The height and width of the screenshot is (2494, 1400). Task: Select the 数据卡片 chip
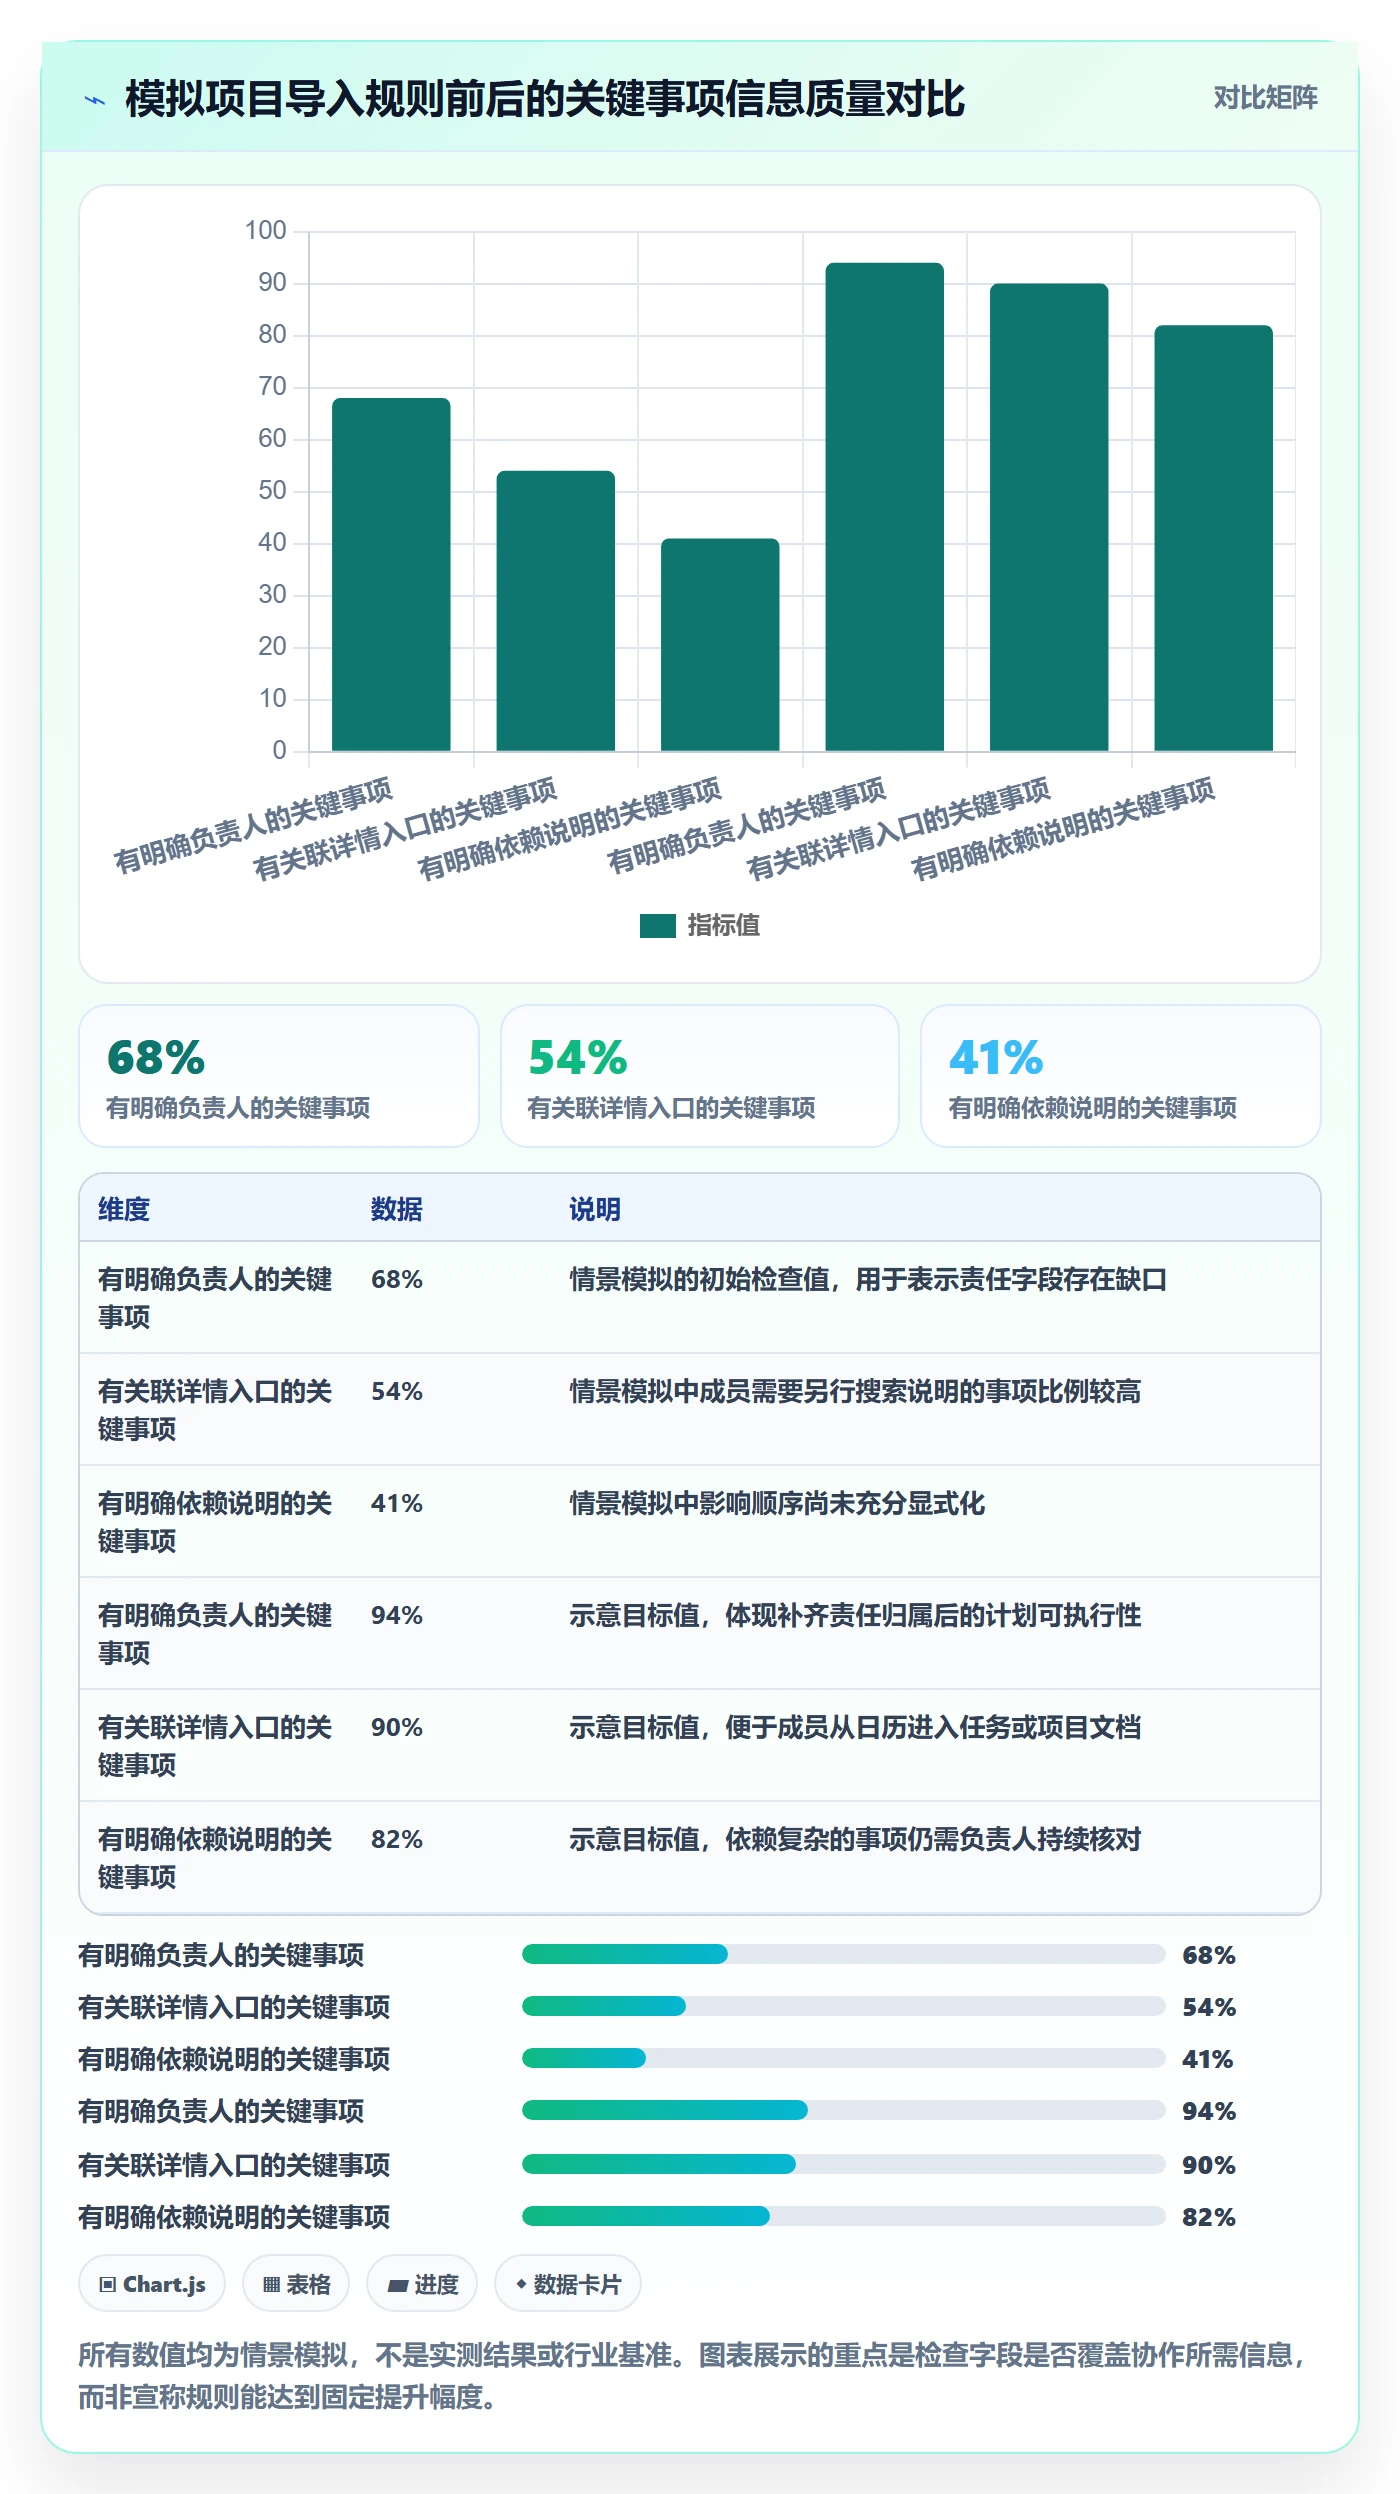coord(568,2284)
